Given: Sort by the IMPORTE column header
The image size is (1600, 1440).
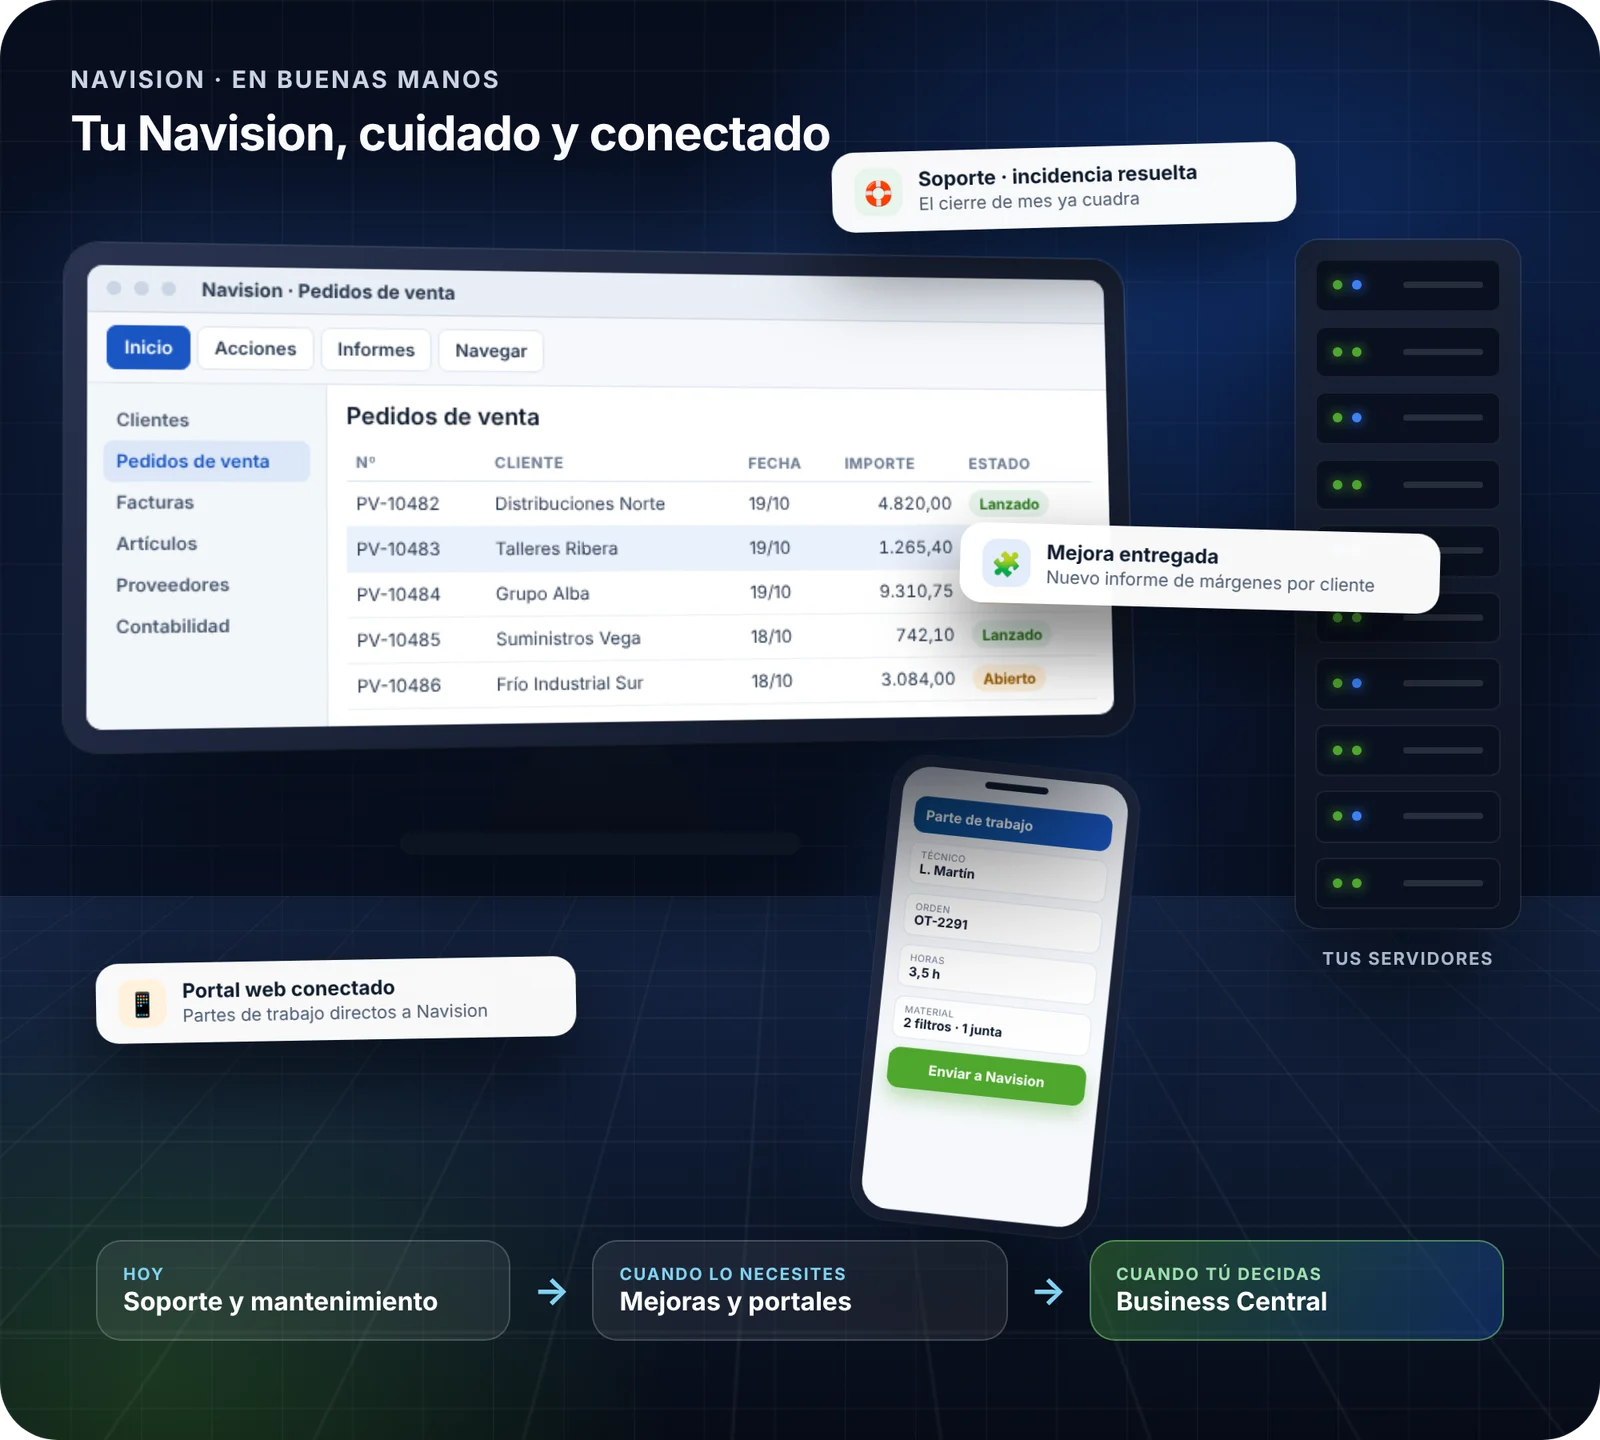Looking at the screenshot, I should pos(879,463).
